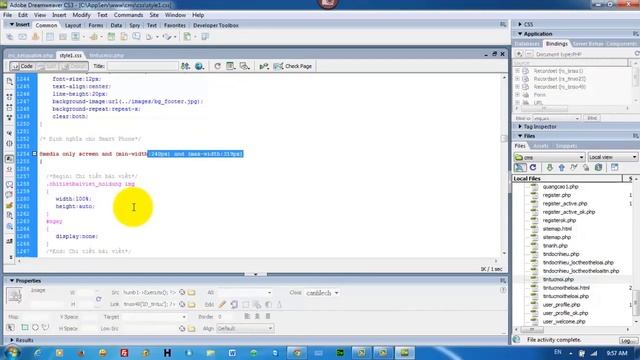Select register.php in Local Files
The width and height of the screenshot is (640, 360).
[557, 195]
